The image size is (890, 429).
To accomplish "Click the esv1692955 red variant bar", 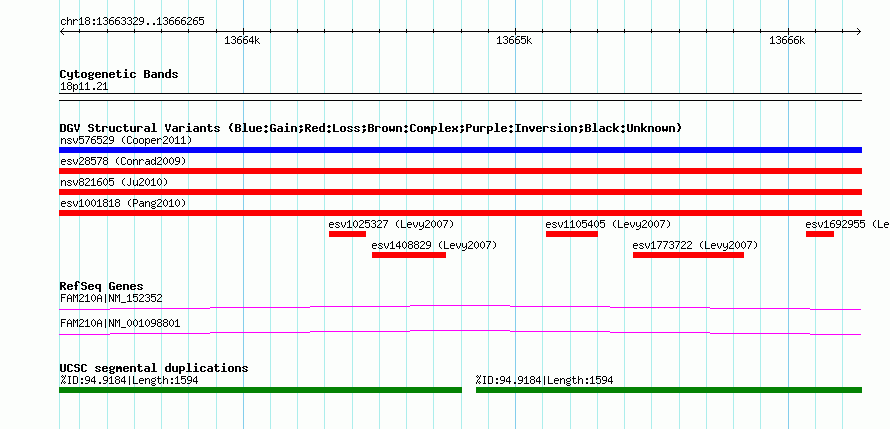I will point(820,234).
